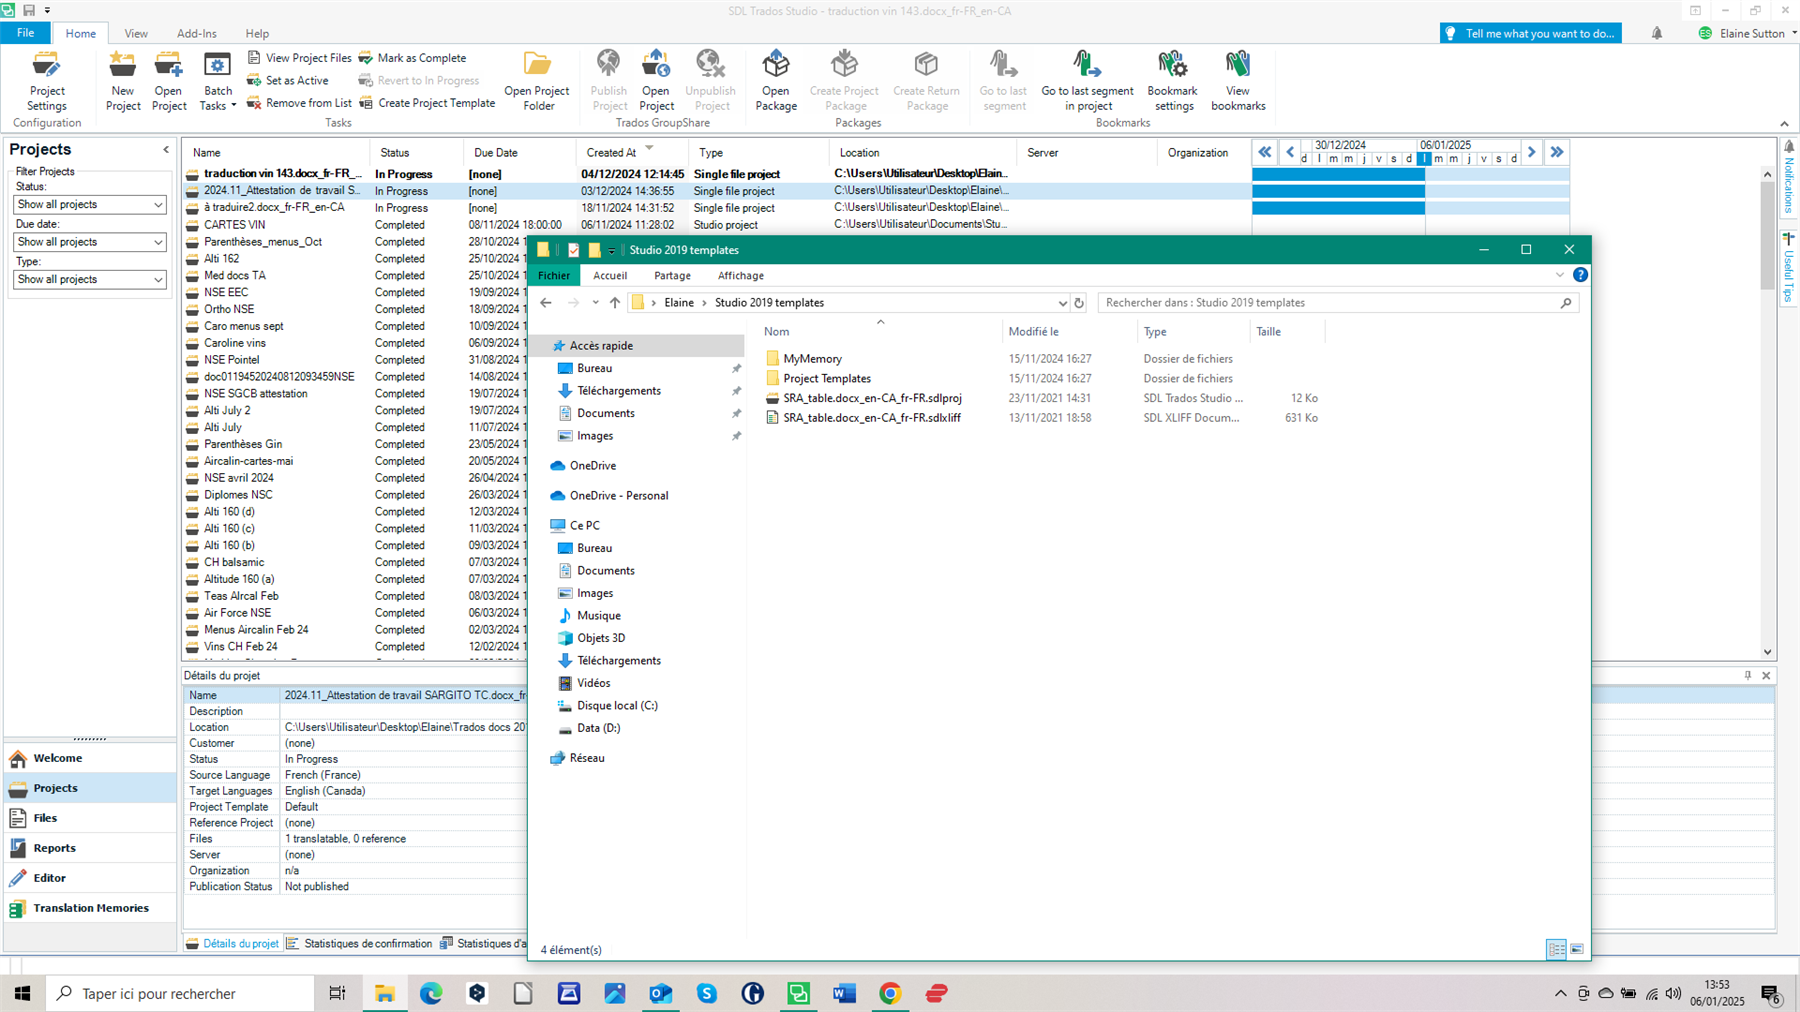The height and width of the screenshot is (1012, 1800).
Task: Open the Affichage tab in Explorer
Action: pos(740,276)
